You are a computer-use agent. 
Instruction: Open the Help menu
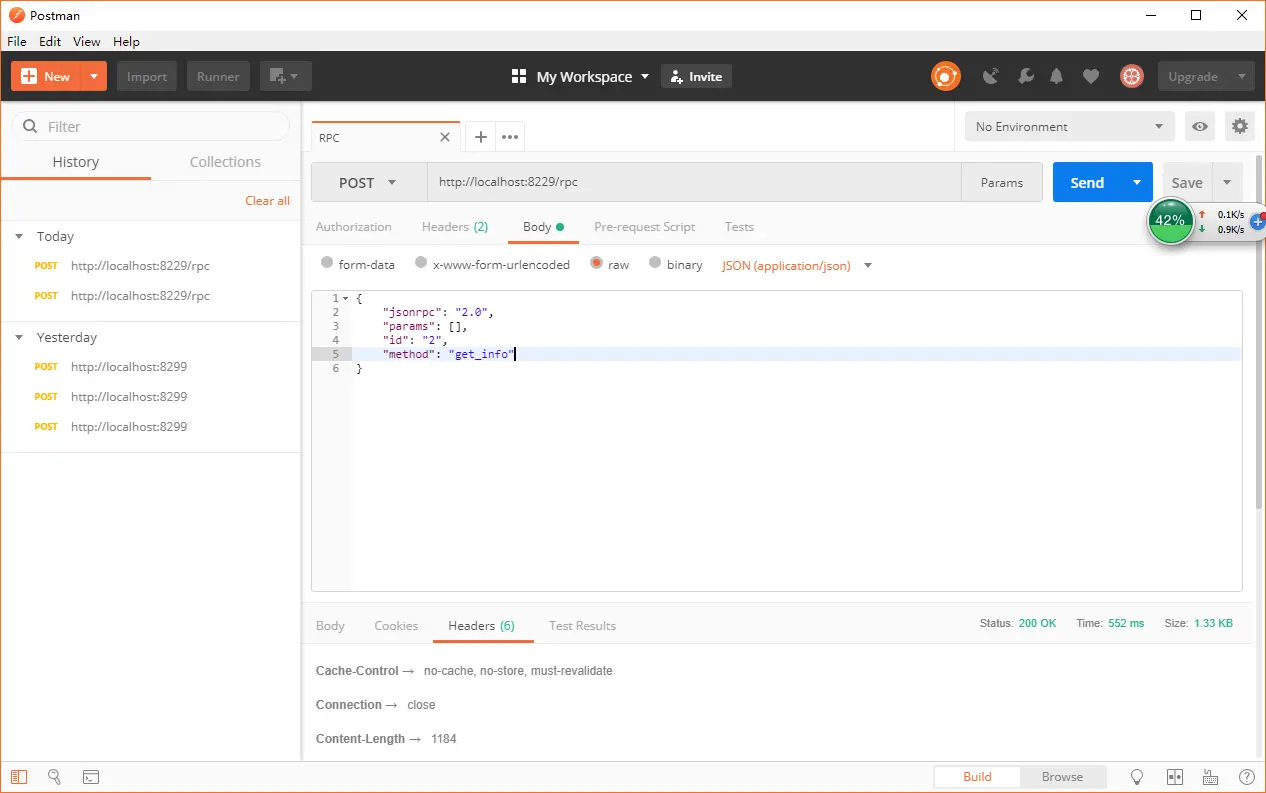126,41
